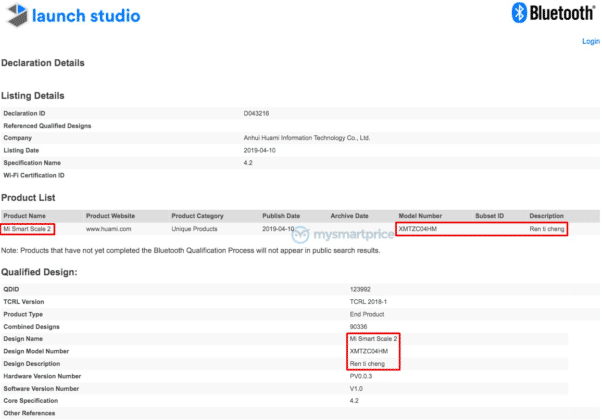Select the Combined Designs value 90336

[x=358, y=327]
